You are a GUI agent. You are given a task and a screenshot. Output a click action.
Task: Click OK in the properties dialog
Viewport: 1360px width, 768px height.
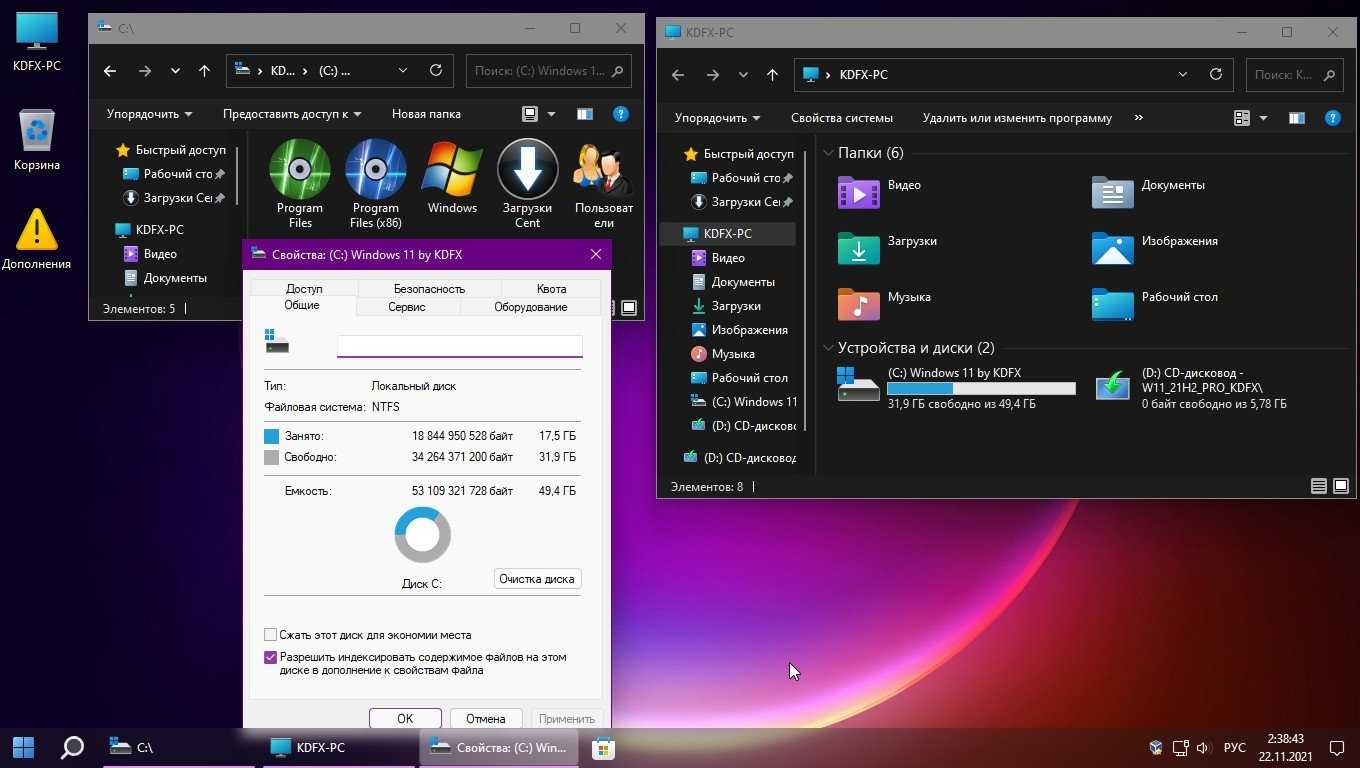pos(405,718)
